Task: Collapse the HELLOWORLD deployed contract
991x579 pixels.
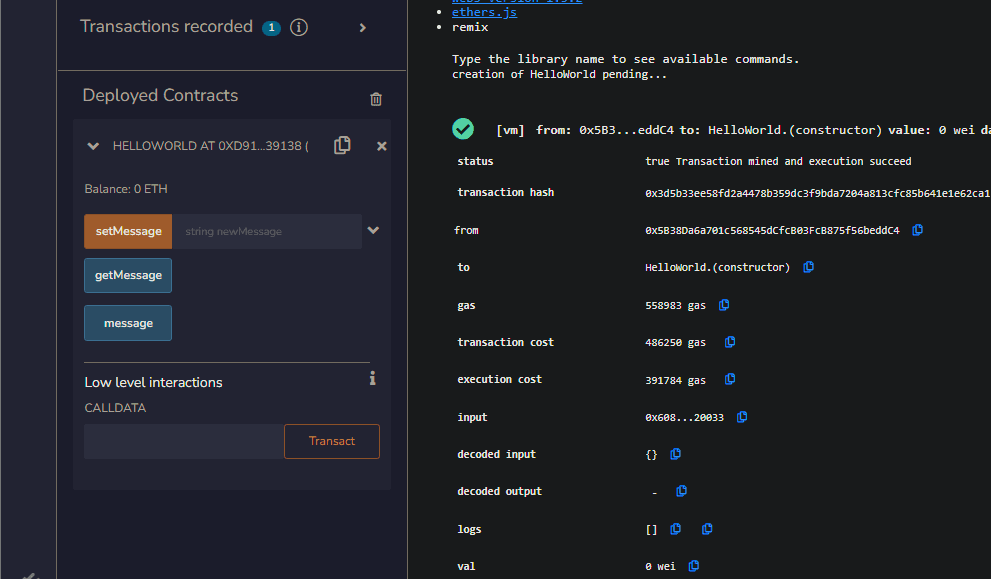Action: click(93, 146)
